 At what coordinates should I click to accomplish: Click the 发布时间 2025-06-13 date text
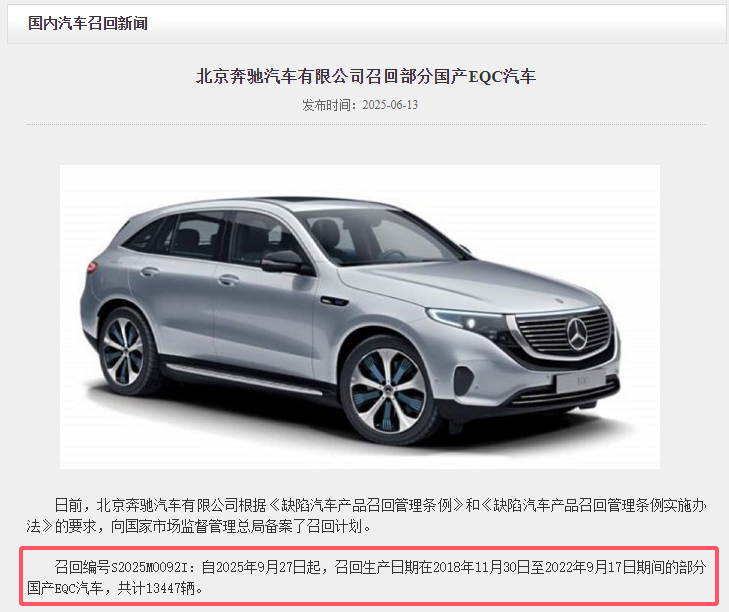360,105
